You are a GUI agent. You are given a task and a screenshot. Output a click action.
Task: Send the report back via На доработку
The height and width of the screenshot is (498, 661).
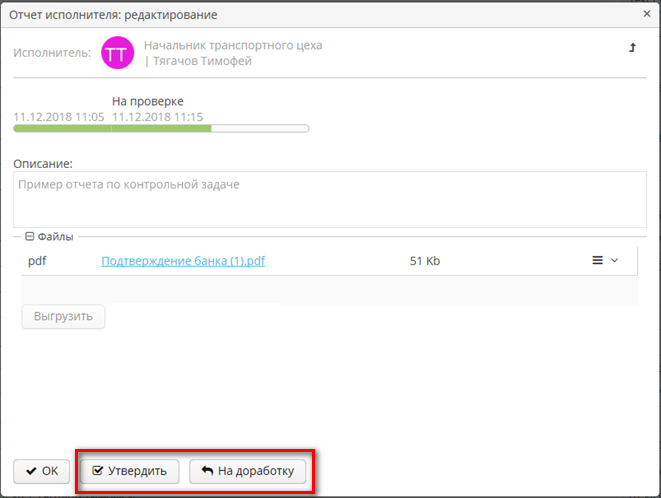tap(248, 470)
